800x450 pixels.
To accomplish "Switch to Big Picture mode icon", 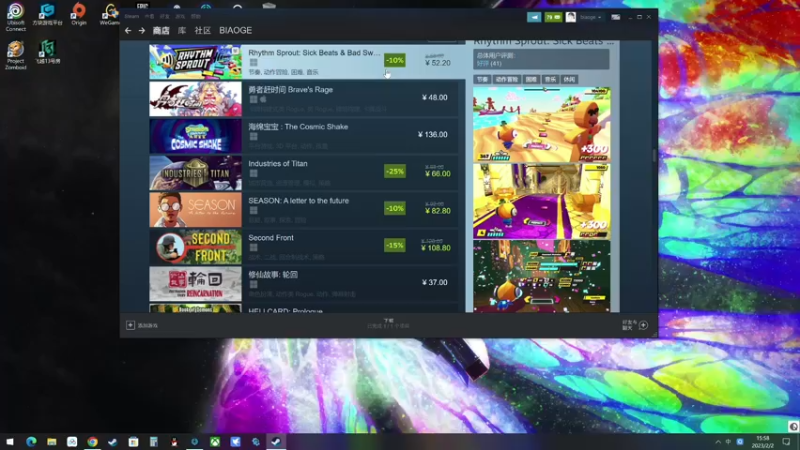I will tap(616, 17).
